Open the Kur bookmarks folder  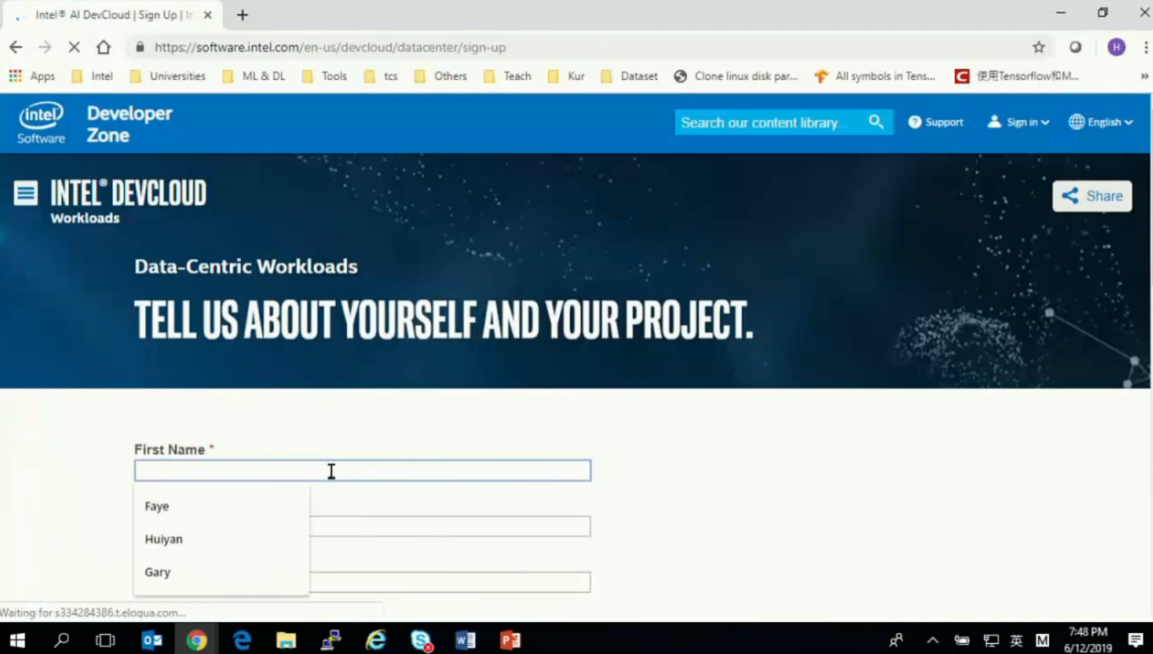566,76
